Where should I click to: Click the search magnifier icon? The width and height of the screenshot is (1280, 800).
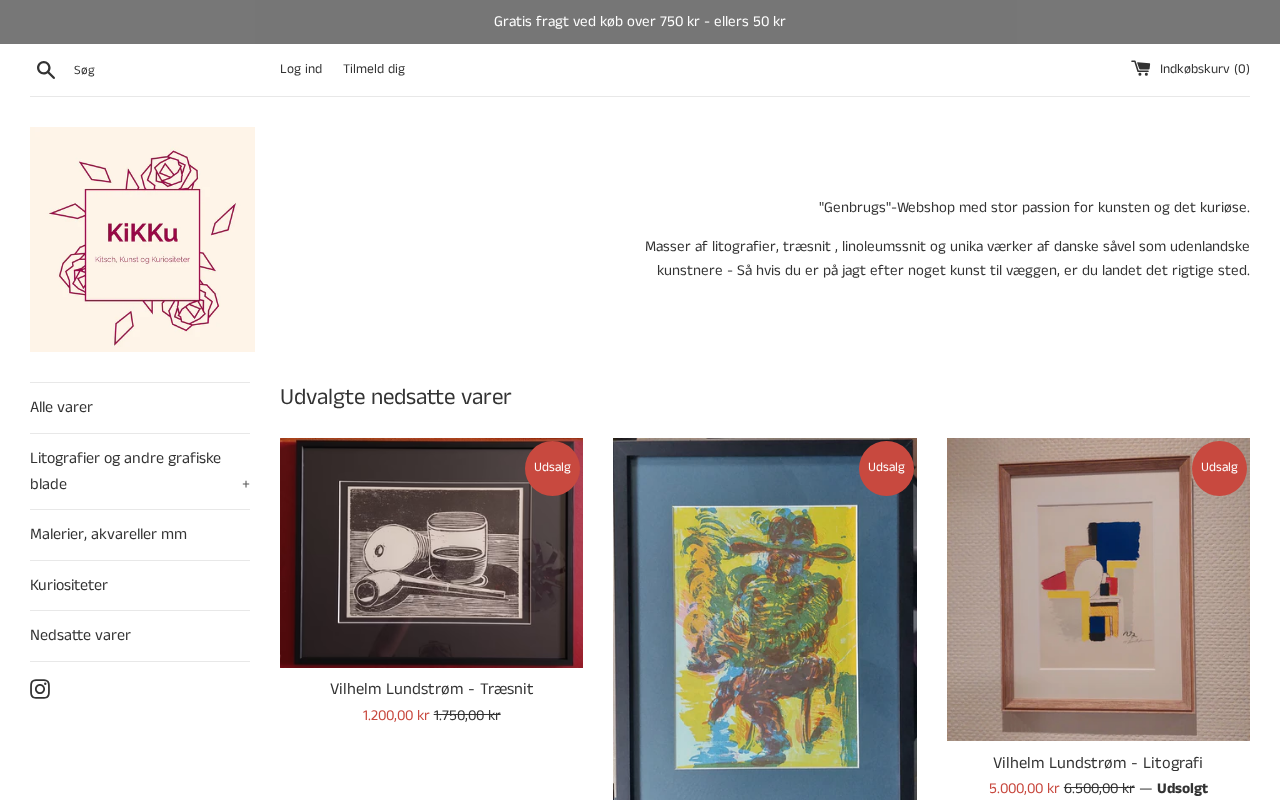click(x=46, y=70)
